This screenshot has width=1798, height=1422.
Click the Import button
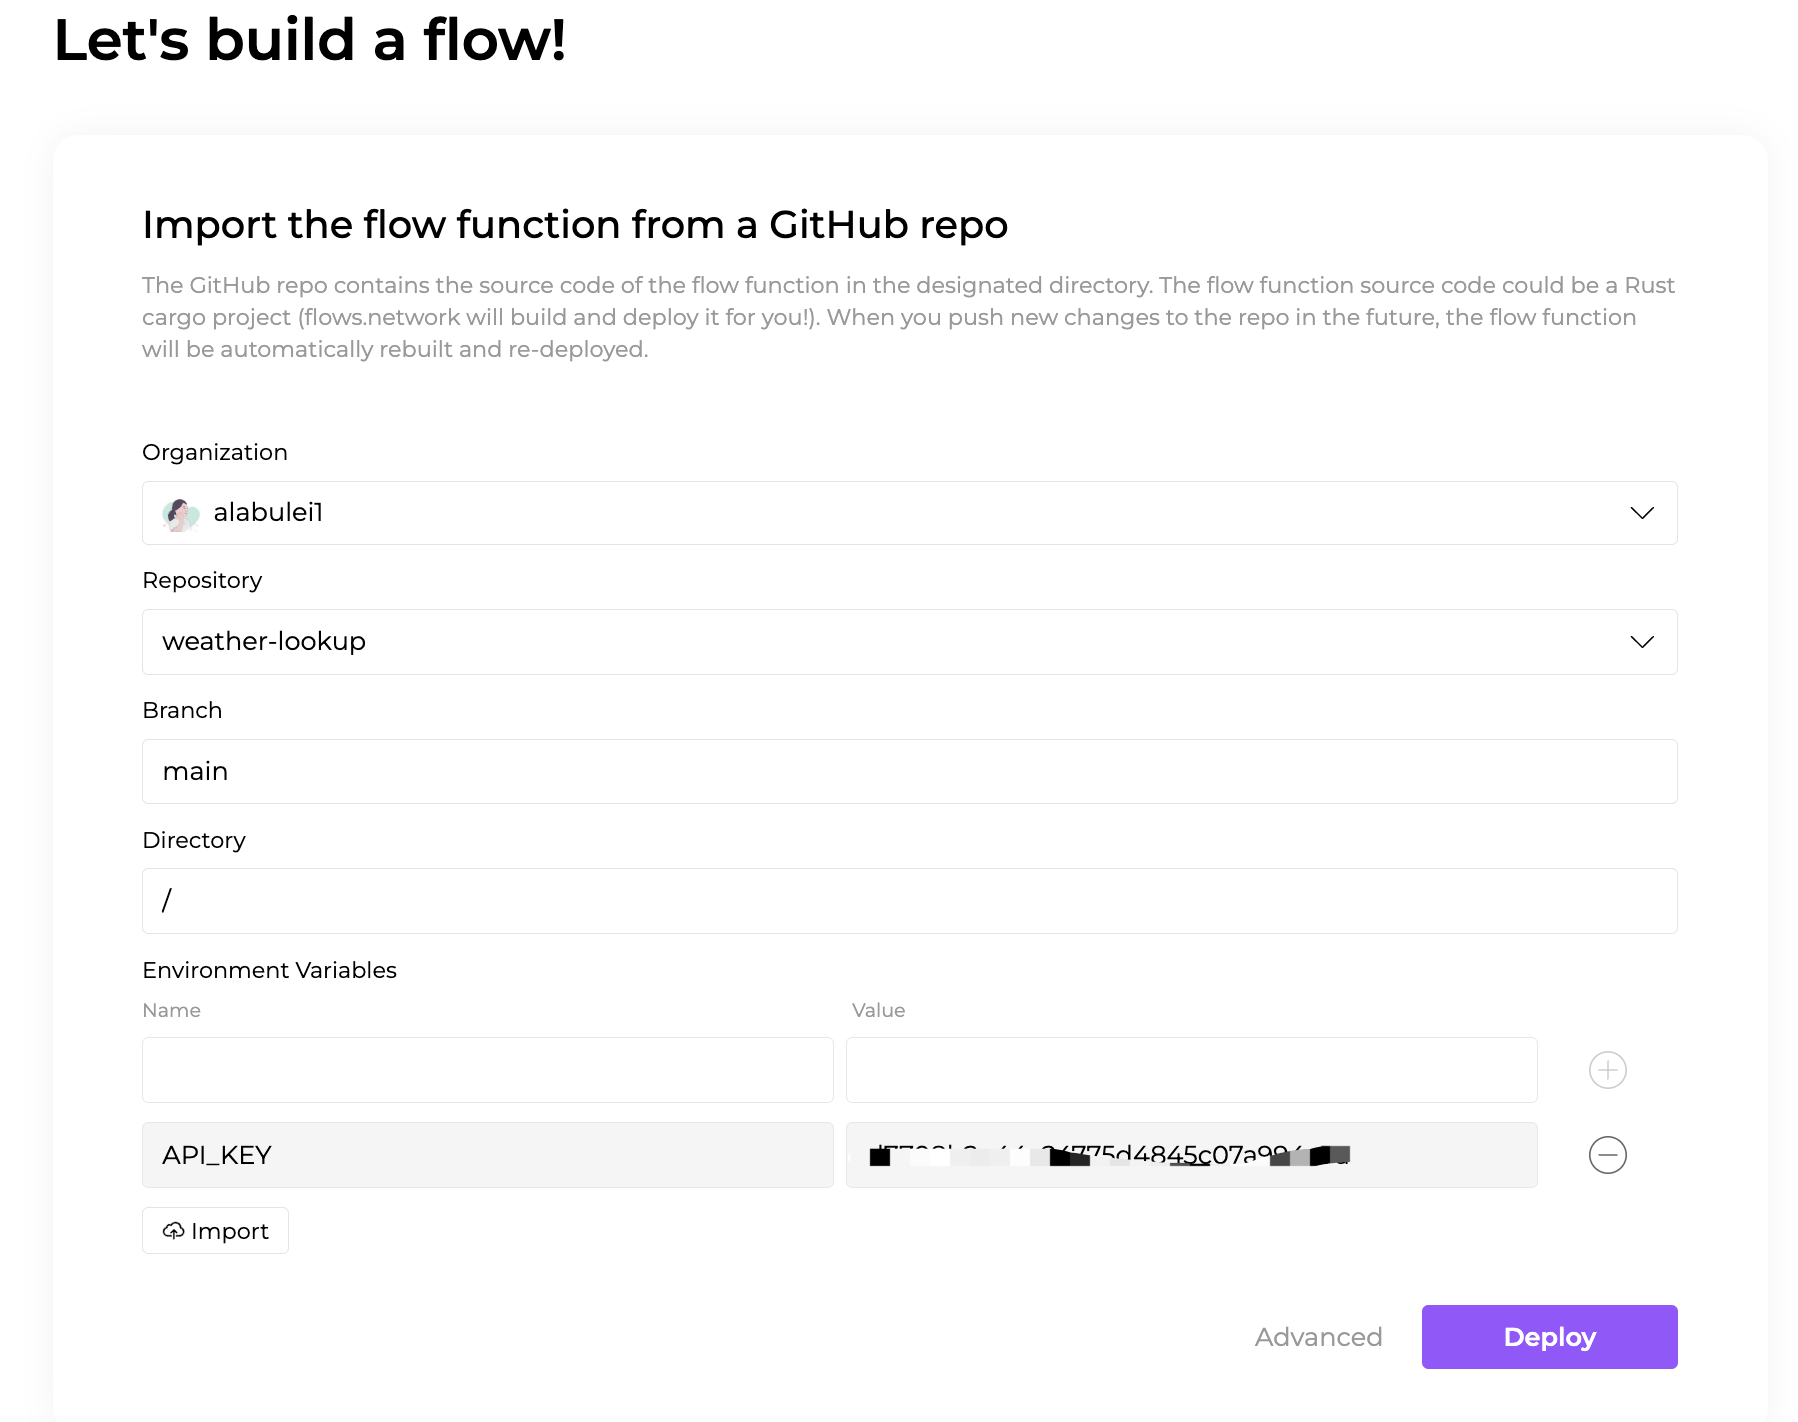(215, 1231)
